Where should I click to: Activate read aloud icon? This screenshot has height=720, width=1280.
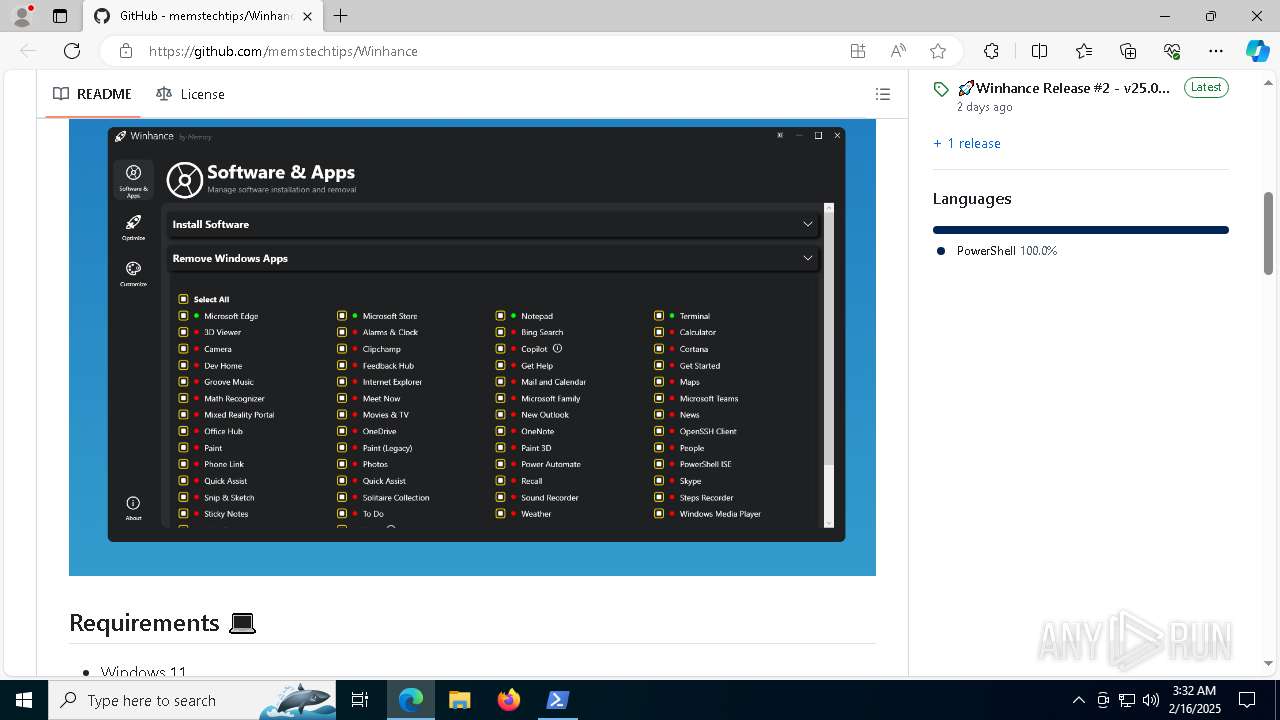click(898, 51)
